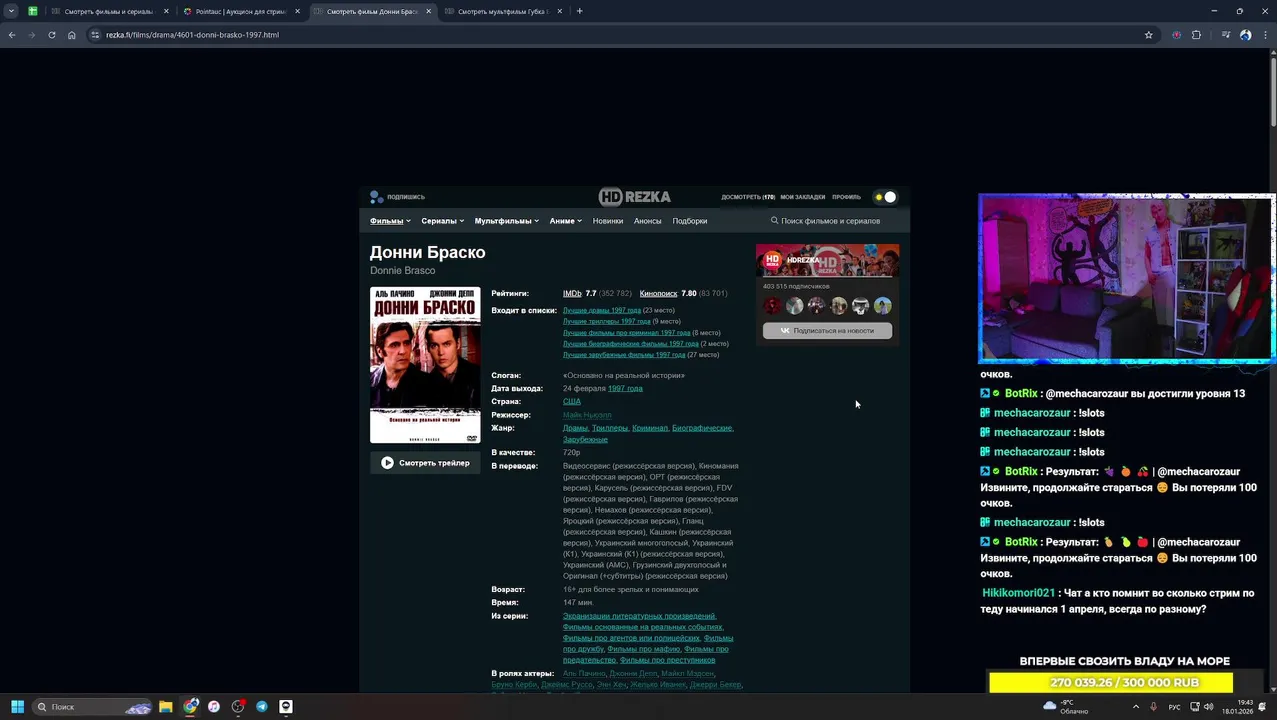The height and width of the screenshot is (720, 1277).
Task: Open the 'Новинки' section
Action: 608,221
